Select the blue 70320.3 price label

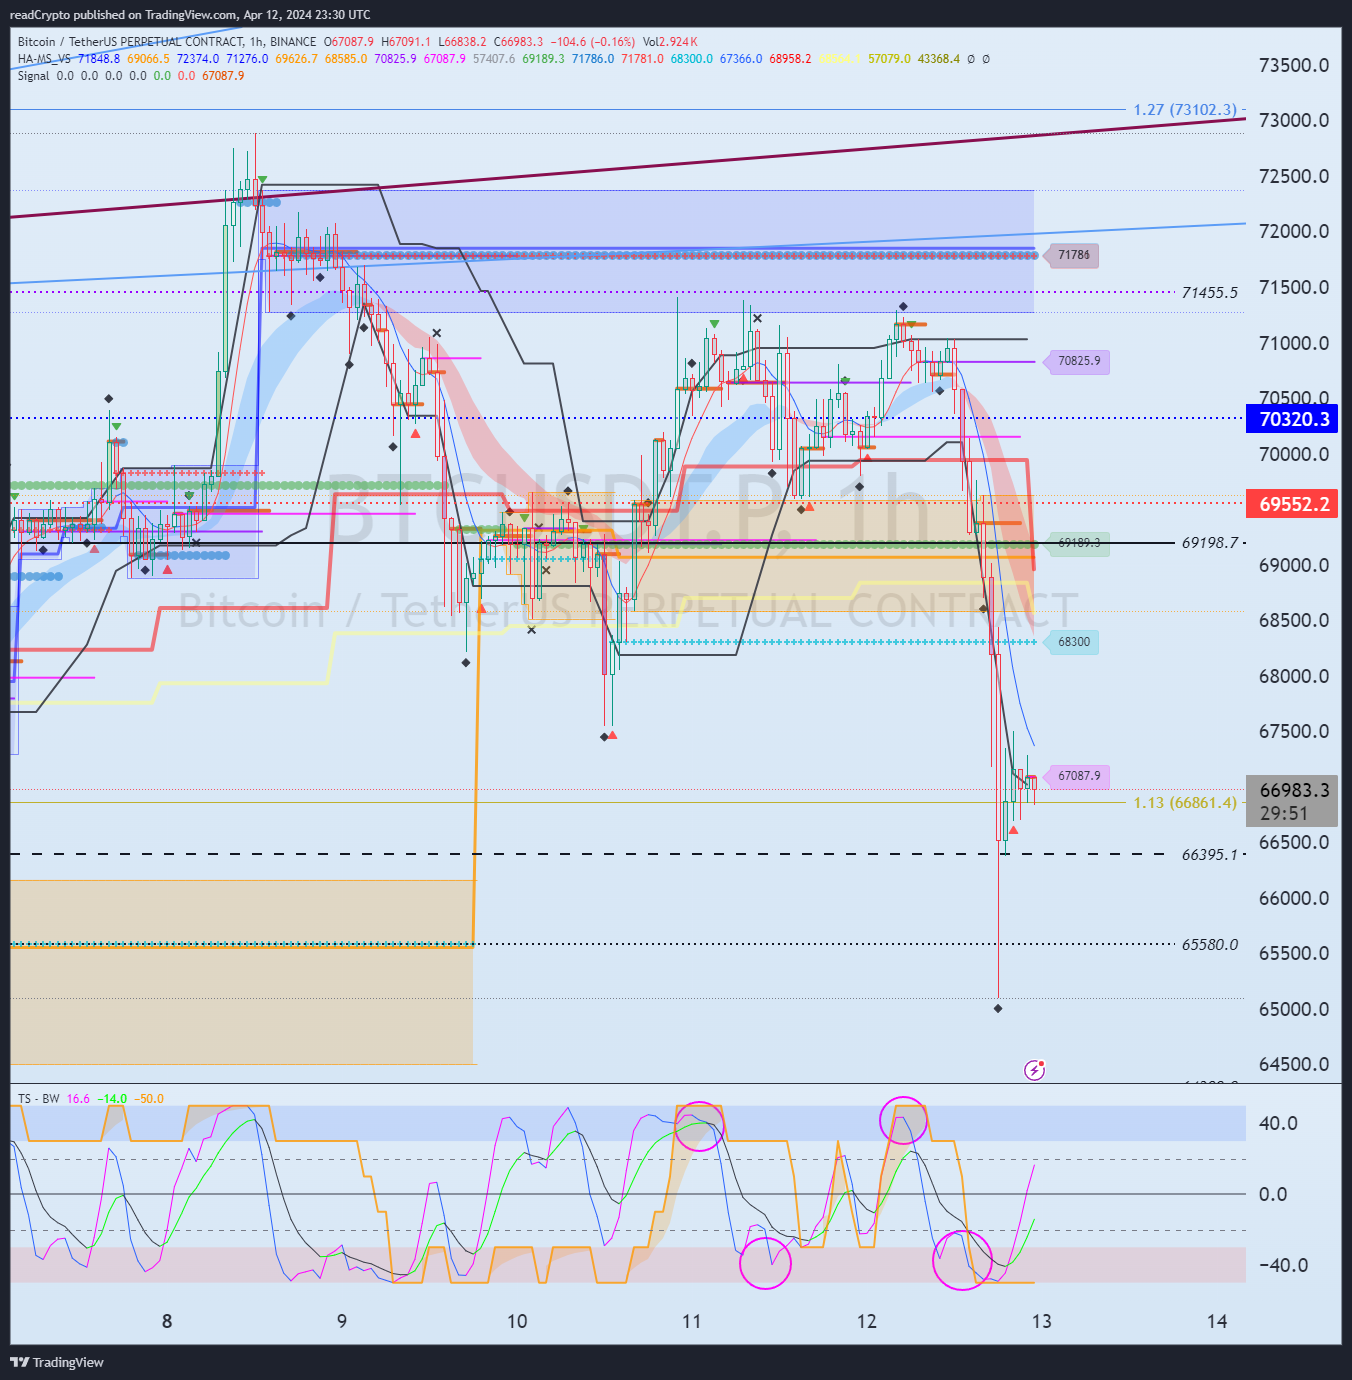point(1292,419)
